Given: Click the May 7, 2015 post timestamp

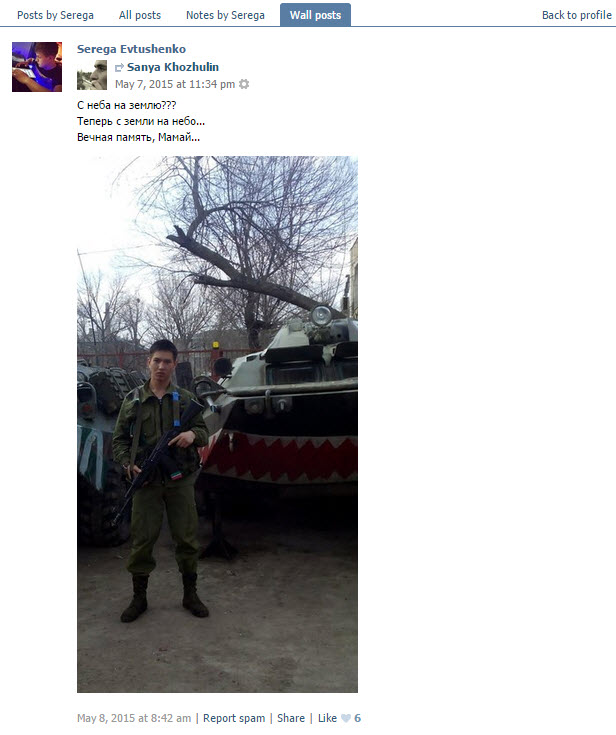Looking at the screenshot, I should (175, 84).
